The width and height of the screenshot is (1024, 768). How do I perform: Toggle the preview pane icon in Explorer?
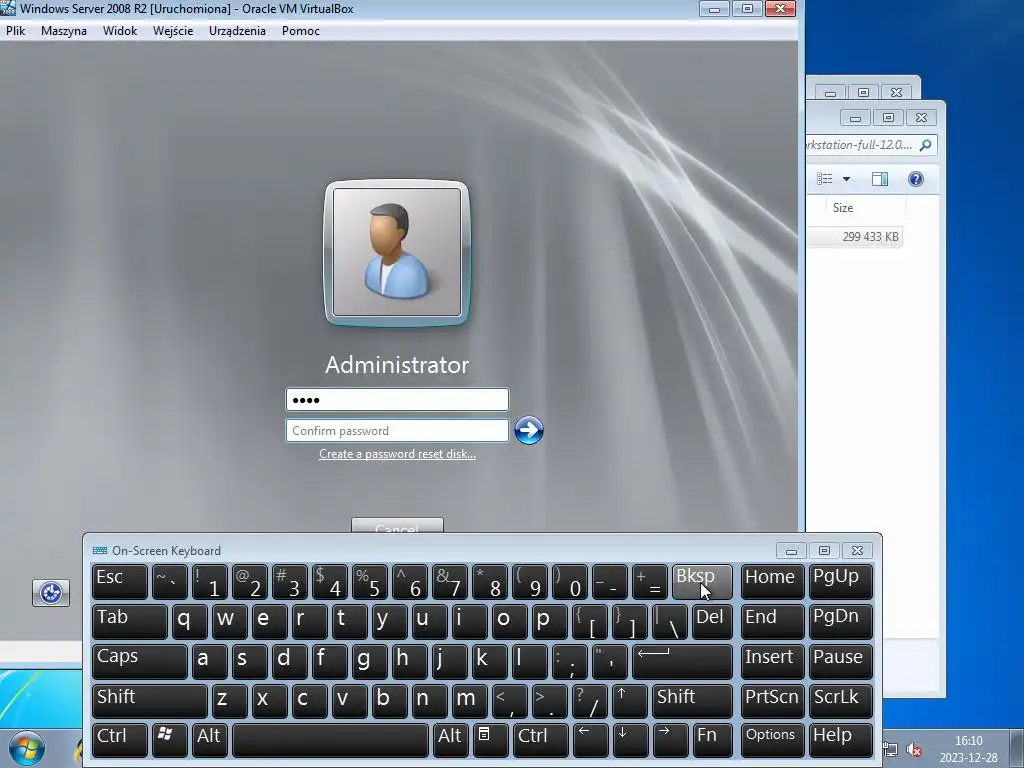(x=880, y=179)
